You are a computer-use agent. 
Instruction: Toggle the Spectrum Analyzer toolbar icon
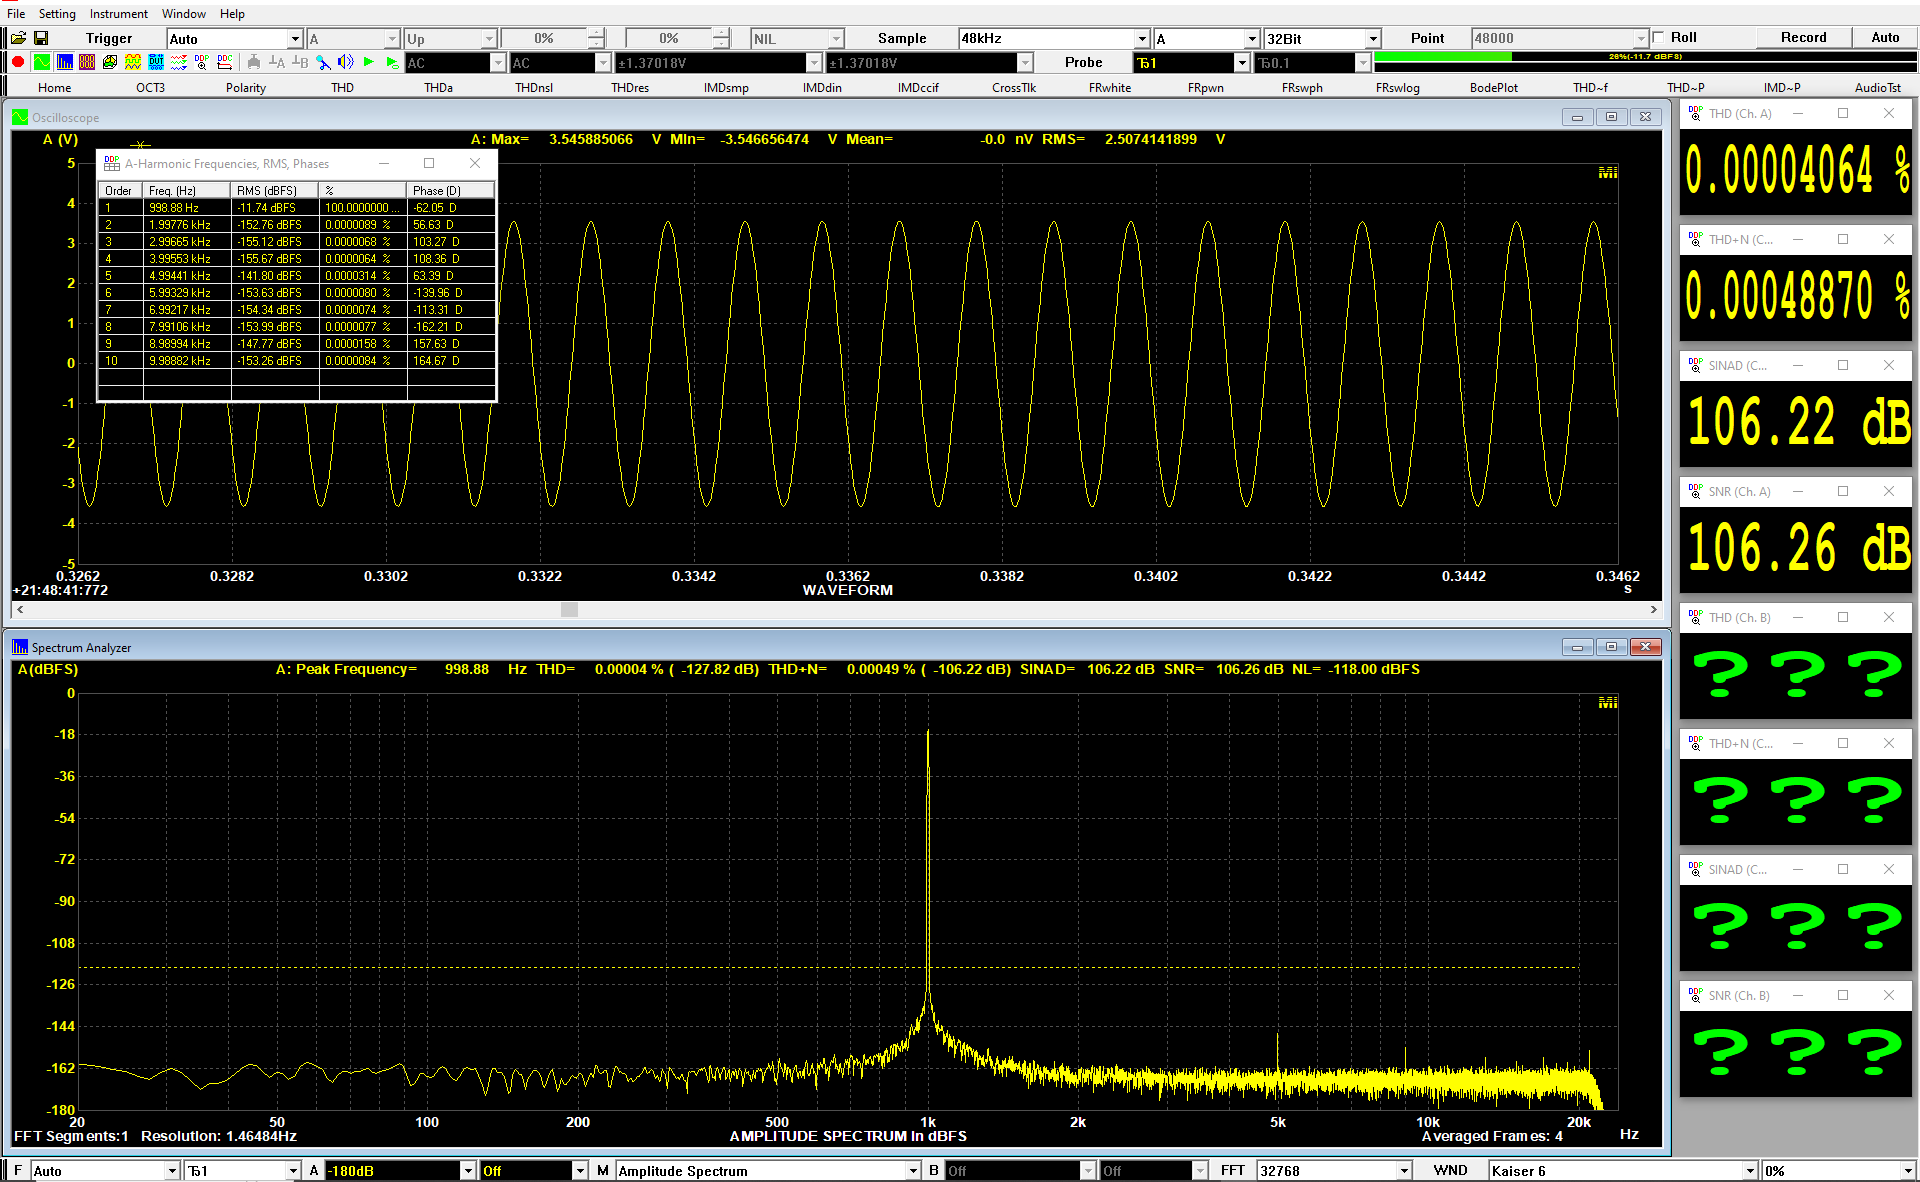click(x=64, y=62)
